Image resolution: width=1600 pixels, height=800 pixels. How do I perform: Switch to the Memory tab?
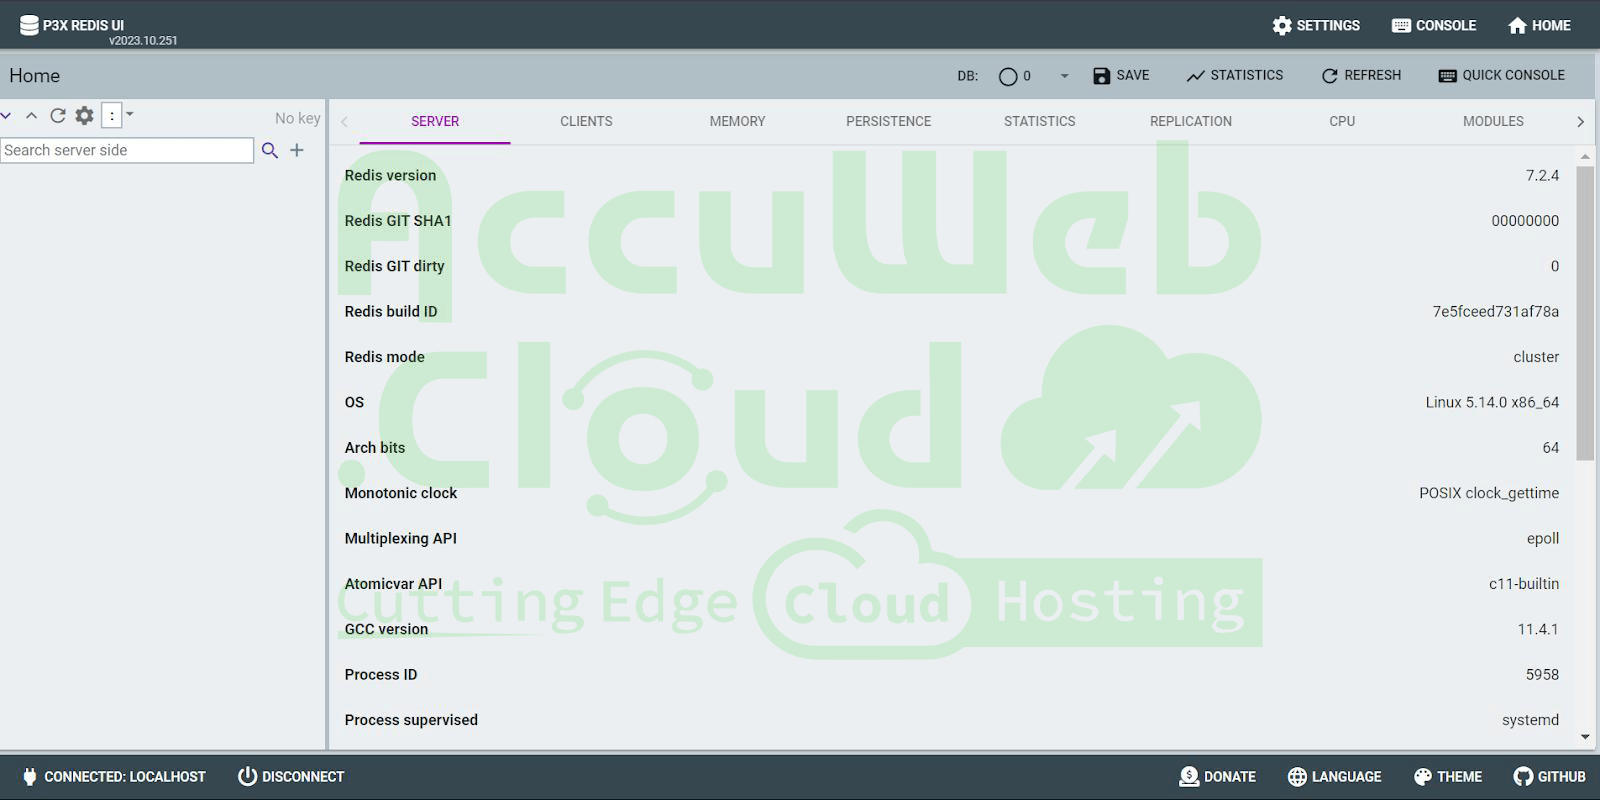click(x=737, y=121)
